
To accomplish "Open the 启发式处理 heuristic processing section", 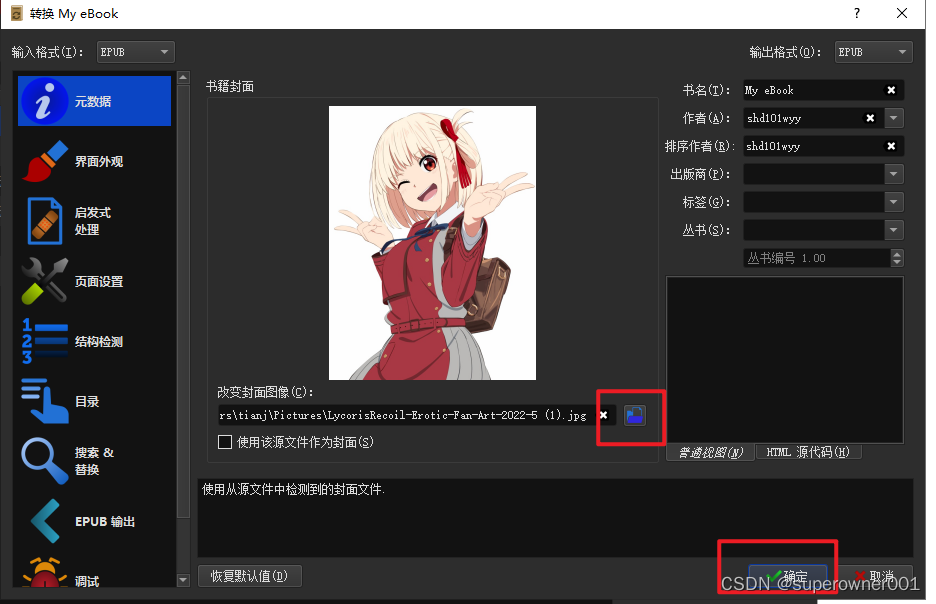I will click(94, 221).
